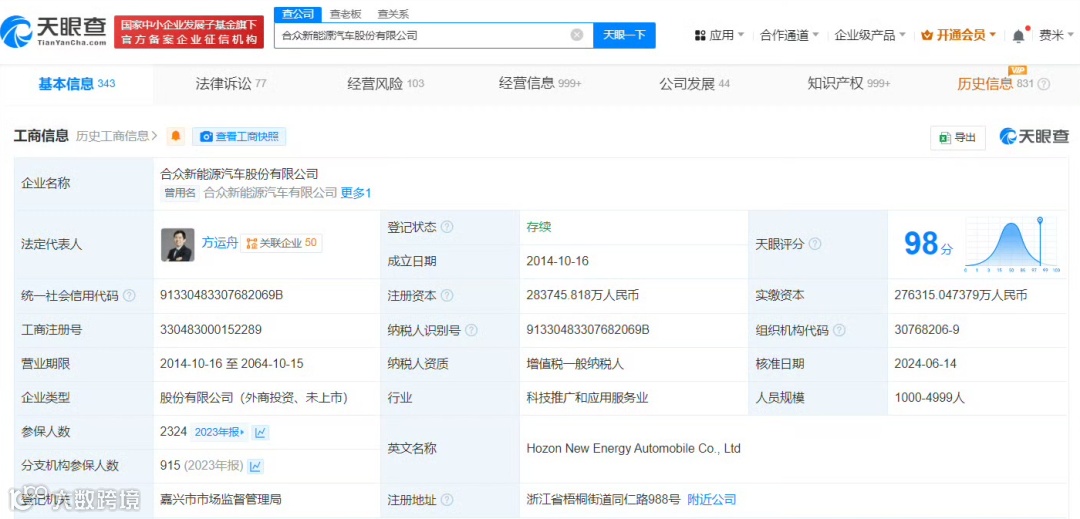Viewport: 1080px width, 519px height.
Task: Click the 组织机构代码 value 30768206-9
Action: click(926, 330)
